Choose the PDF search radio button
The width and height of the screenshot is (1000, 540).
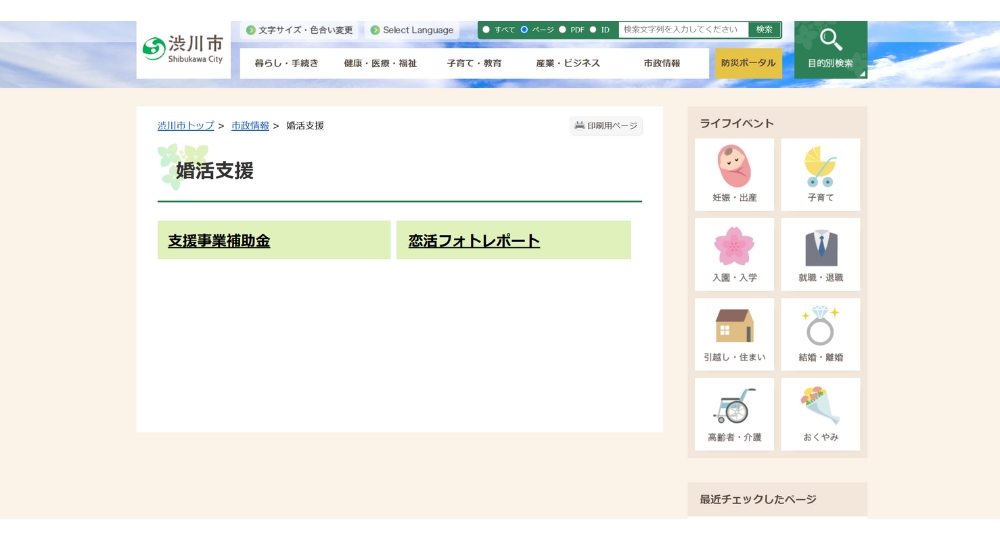[x=562, y=30]
